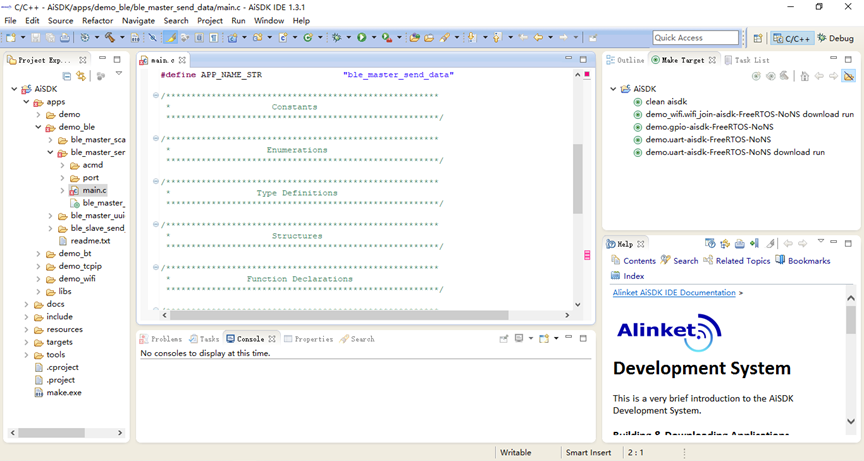Image resolution: width=864 pixels, height=461 pixels.
Task: Click the Open New Console icon
Action: 544,339
